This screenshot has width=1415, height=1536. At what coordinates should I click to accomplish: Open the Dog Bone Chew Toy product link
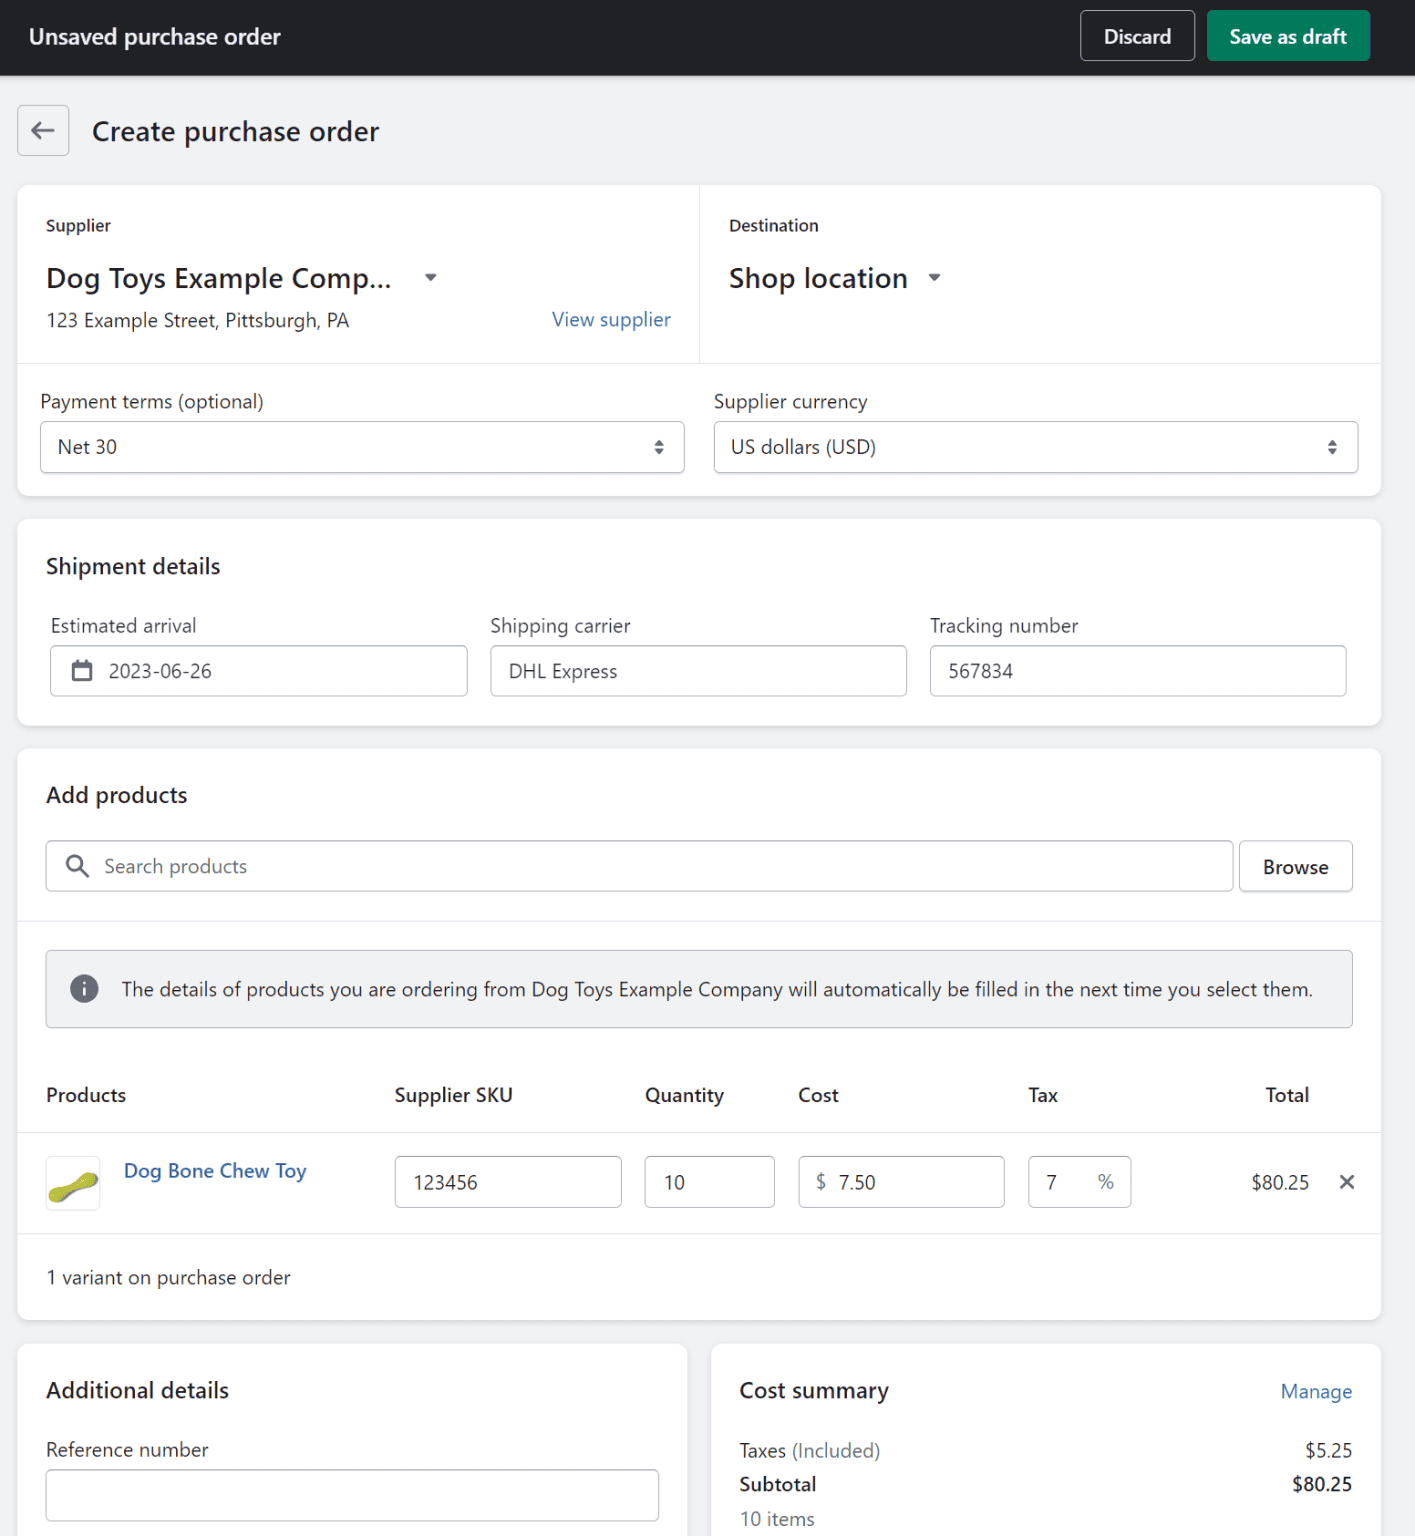point(215,1171)
